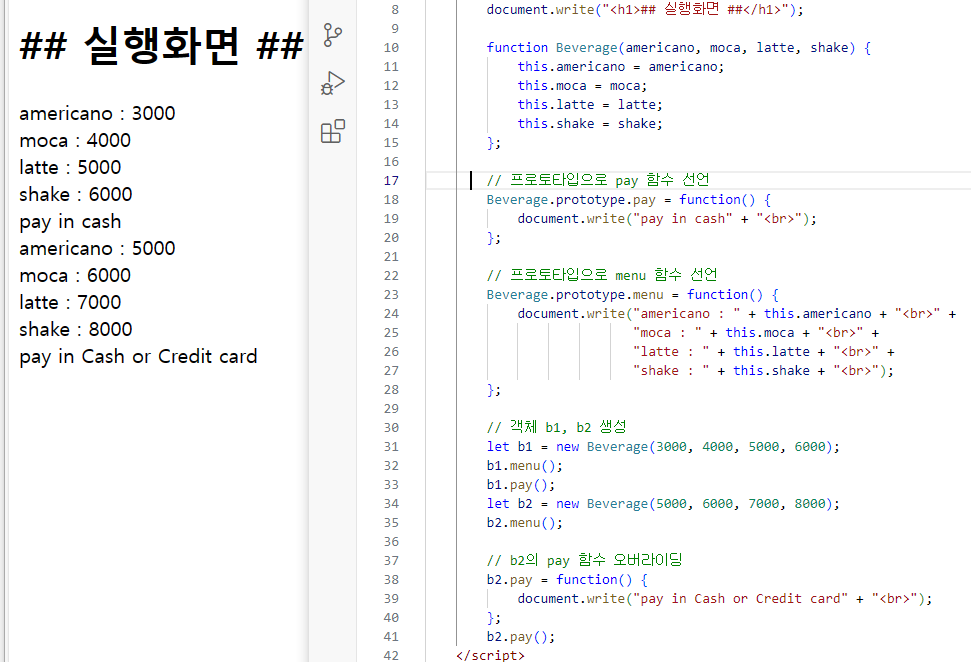Click the '실행화면' heading in the preview
Viewport: 971px width, 662px height.
pos(162,46)
